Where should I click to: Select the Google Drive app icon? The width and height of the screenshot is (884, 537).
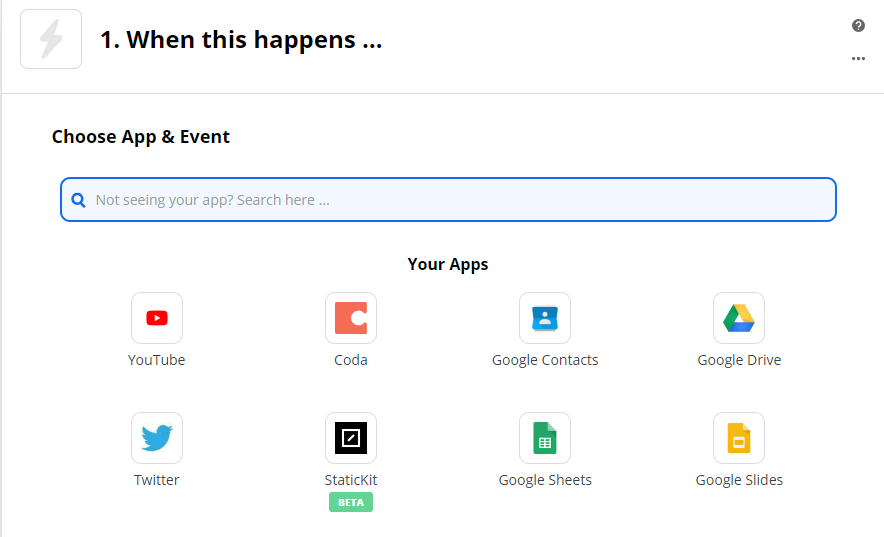739,318
